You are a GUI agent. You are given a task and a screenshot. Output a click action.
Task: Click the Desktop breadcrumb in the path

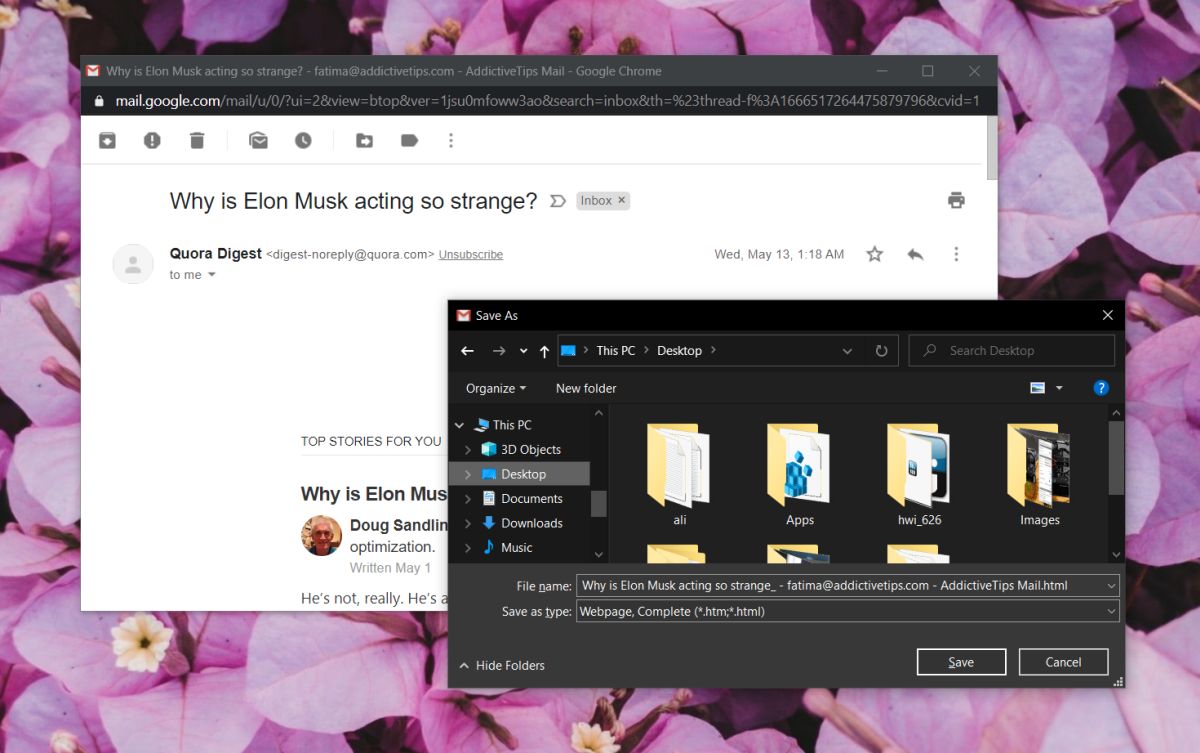pyautogui.click(x=680, y=351)
